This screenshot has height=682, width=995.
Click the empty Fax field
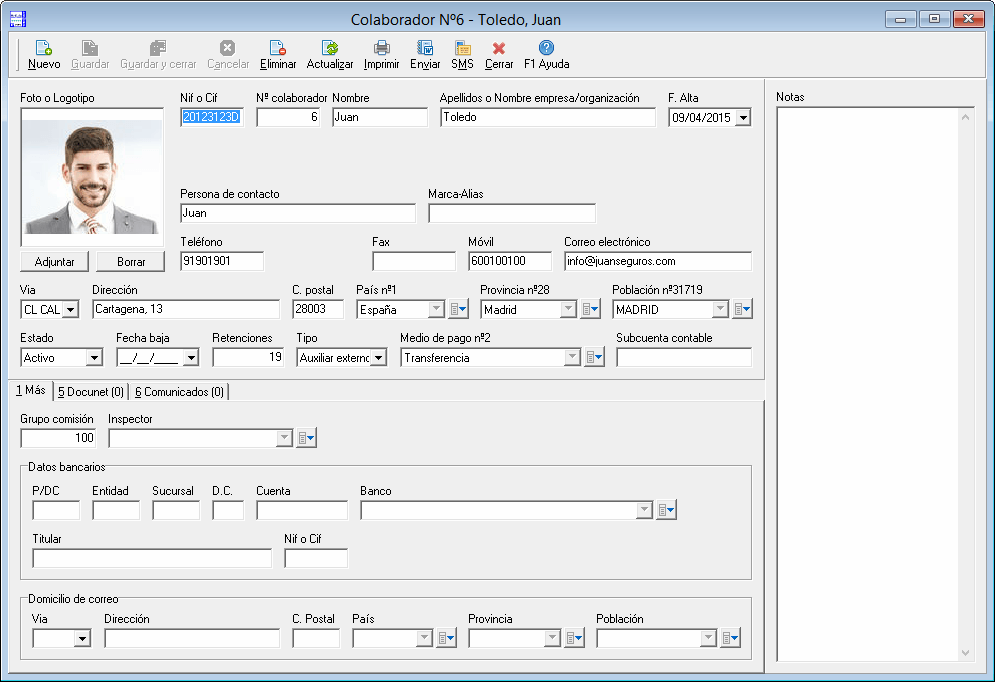414,261
